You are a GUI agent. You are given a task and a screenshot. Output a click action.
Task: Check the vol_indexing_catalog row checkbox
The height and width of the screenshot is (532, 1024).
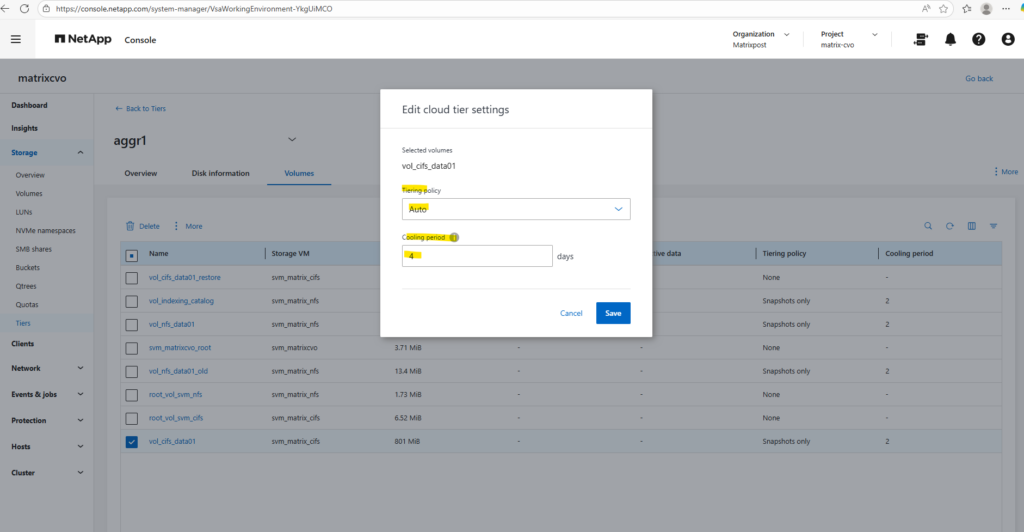click(x=132, y=300)
